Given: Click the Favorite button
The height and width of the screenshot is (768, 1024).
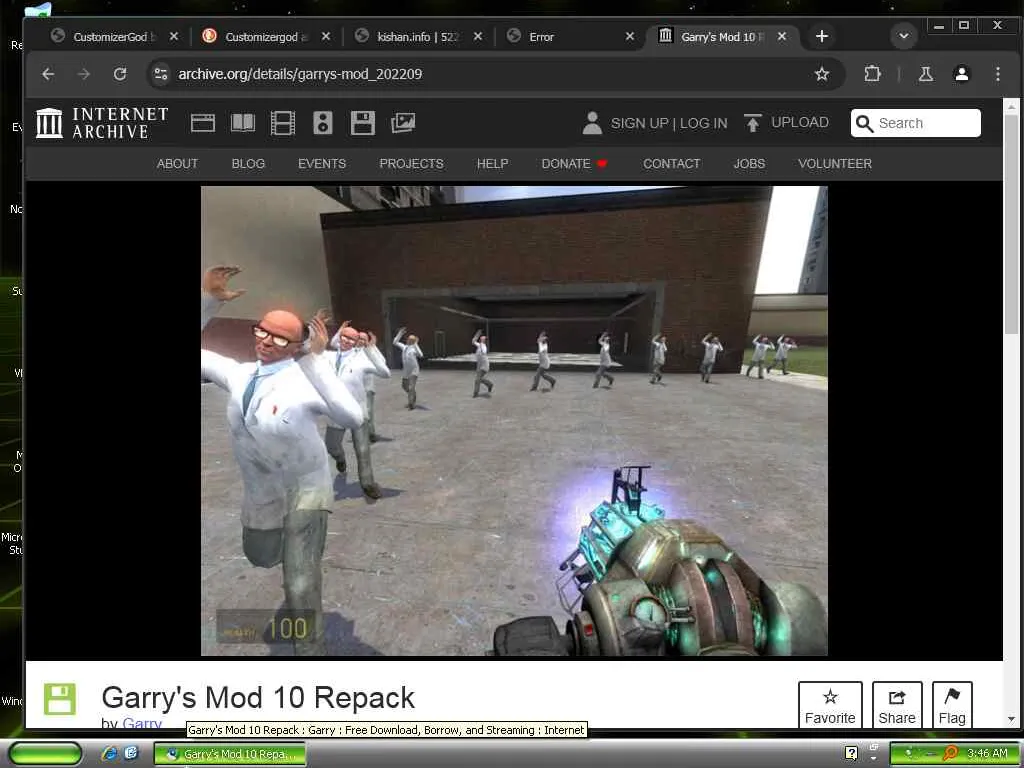Looking at the screenshot, I should (830, 705).
